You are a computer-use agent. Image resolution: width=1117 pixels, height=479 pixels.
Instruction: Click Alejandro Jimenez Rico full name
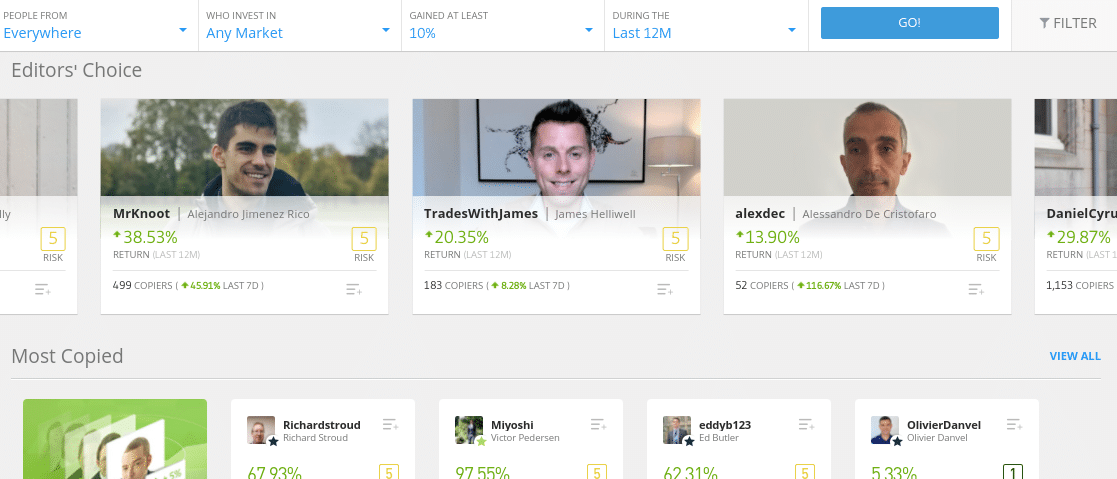pyautogui.click(x=248, y=214)
